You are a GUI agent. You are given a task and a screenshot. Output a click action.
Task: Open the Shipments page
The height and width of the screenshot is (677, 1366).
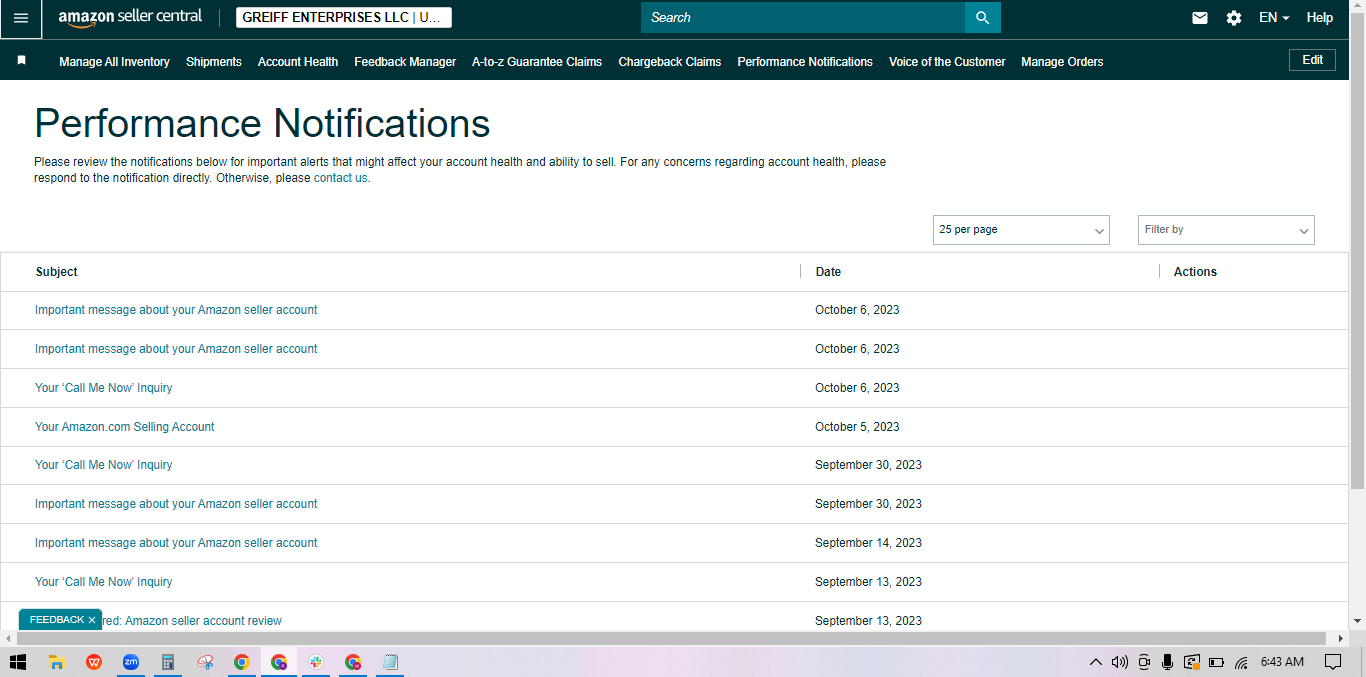pos(214,62)
